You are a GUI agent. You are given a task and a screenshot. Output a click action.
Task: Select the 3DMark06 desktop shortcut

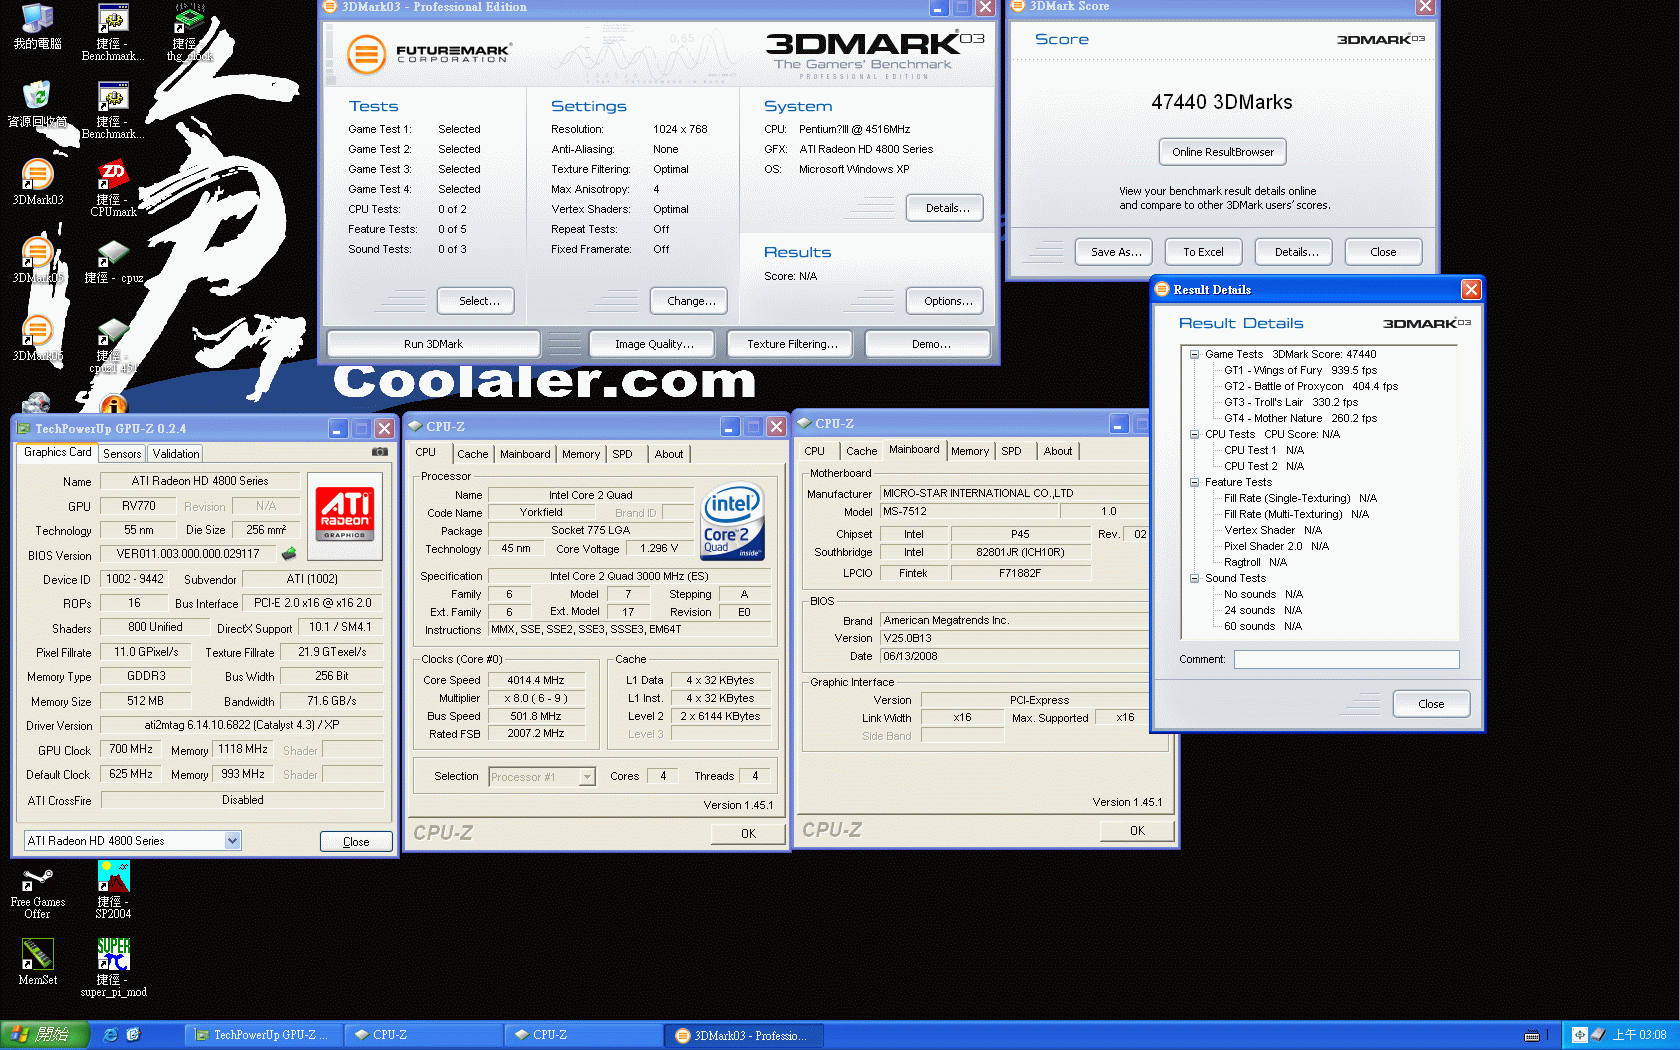click(x=37, y=338)
